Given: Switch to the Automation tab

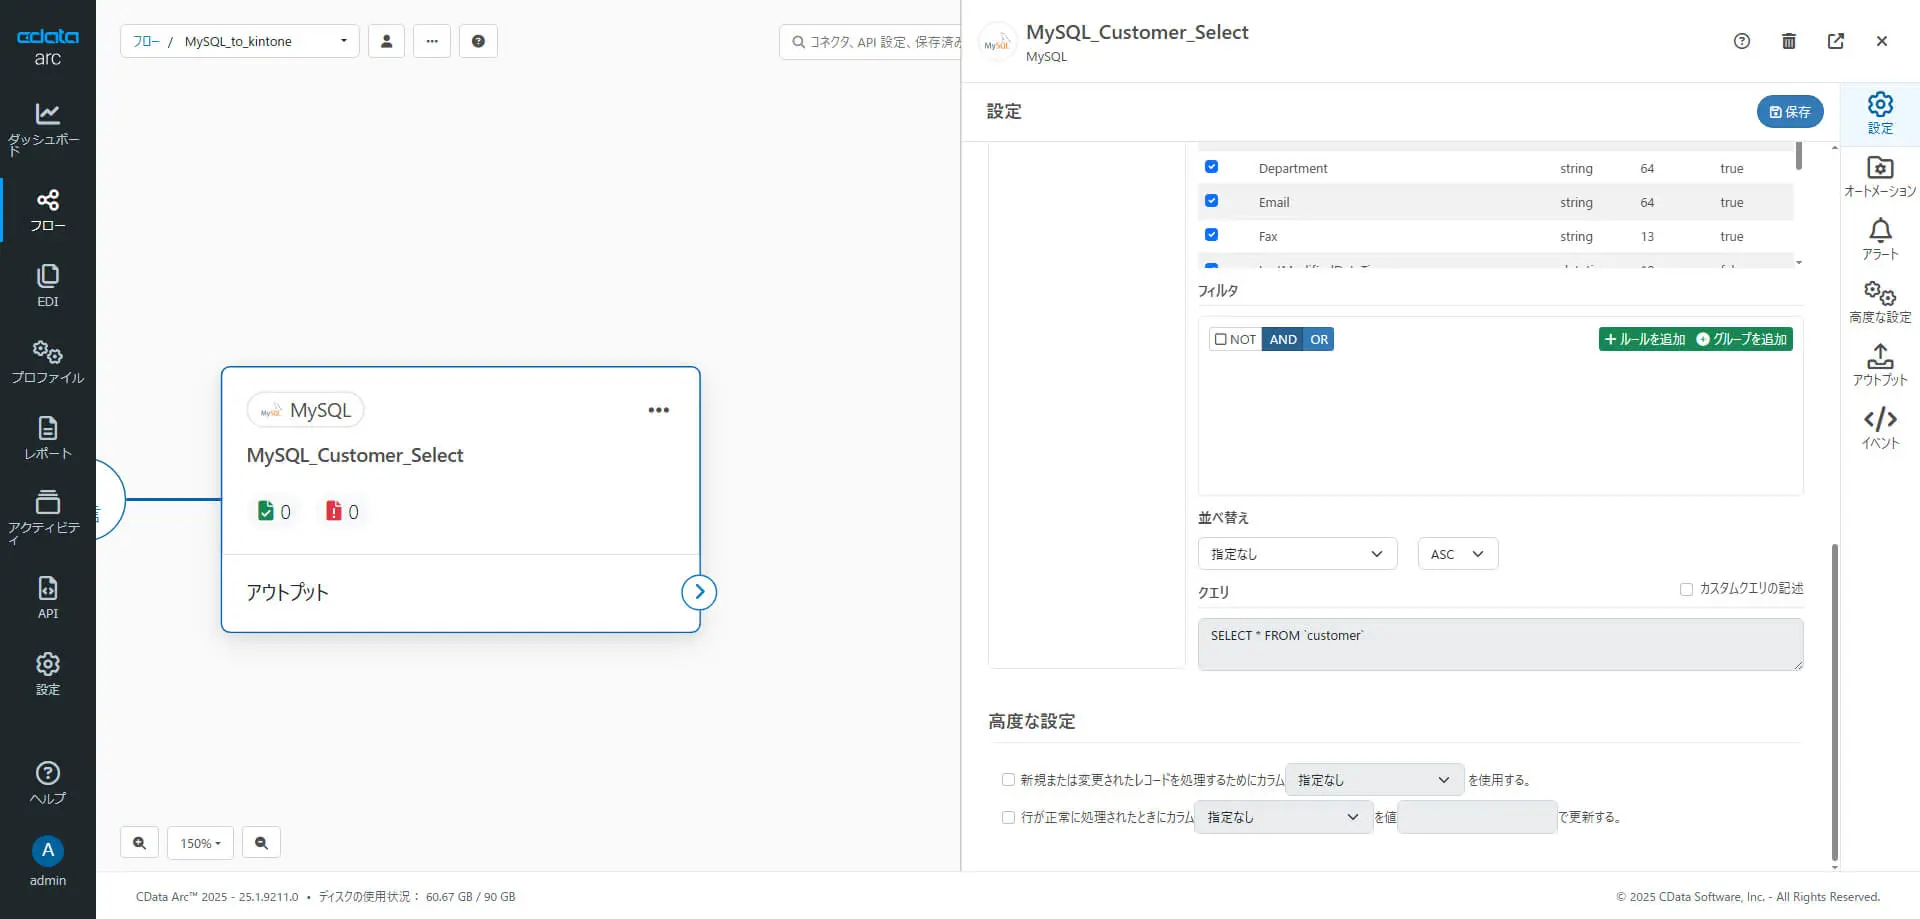Looking at the screenshot, I should (x=1880, y=177).
